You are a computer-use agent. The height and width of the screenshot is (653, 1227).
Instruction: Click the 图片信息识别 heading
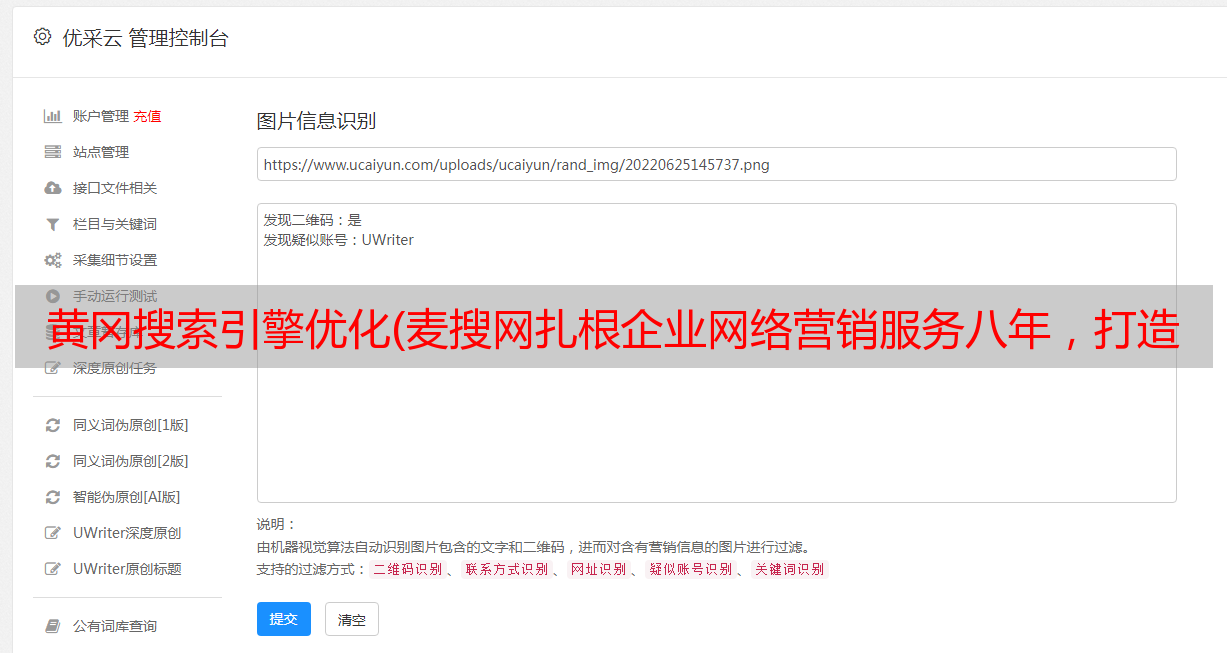316,121
